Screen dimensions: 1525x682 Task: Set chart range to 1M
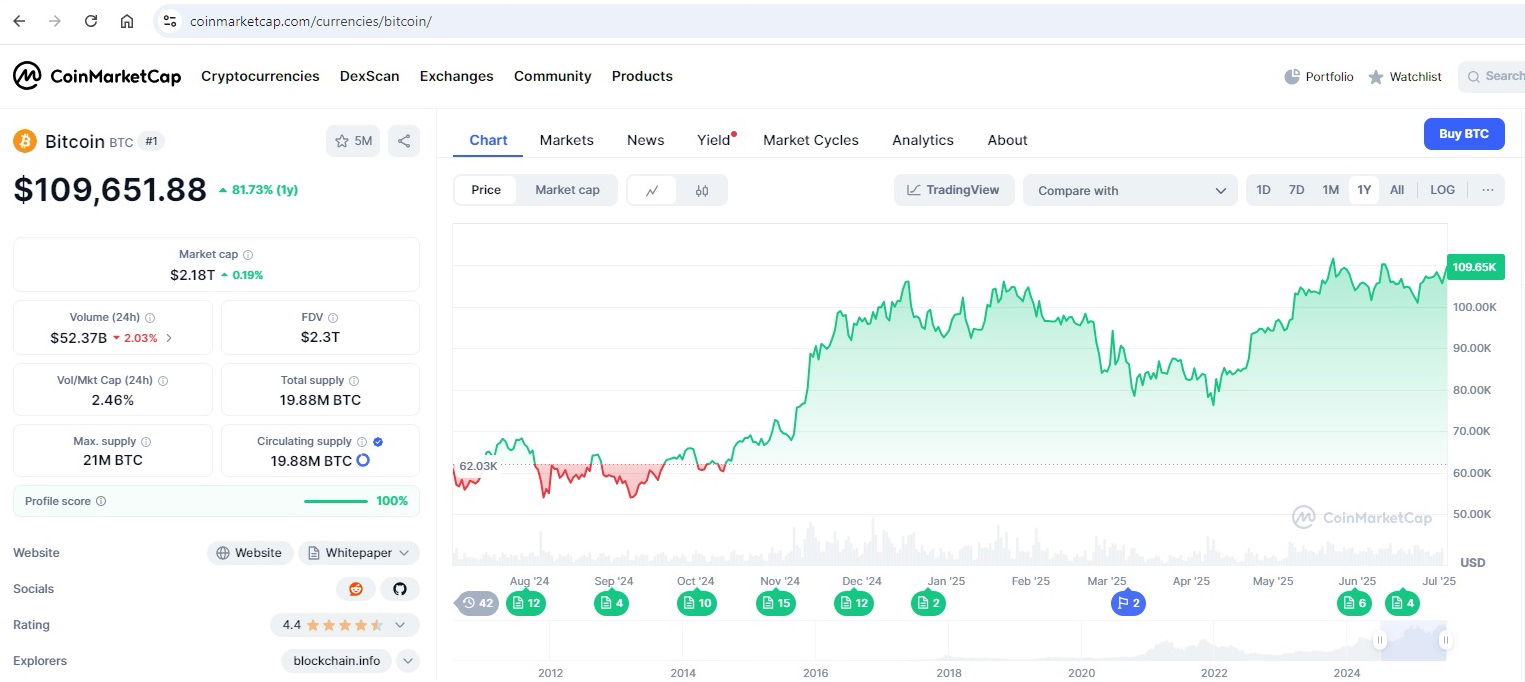click(1330, 190)
